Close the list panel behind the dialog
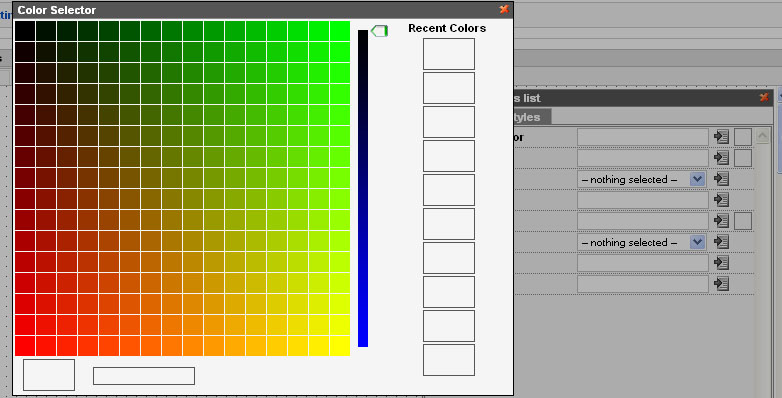The height and width of the screenshot is (398, 782). coord(764,97)
